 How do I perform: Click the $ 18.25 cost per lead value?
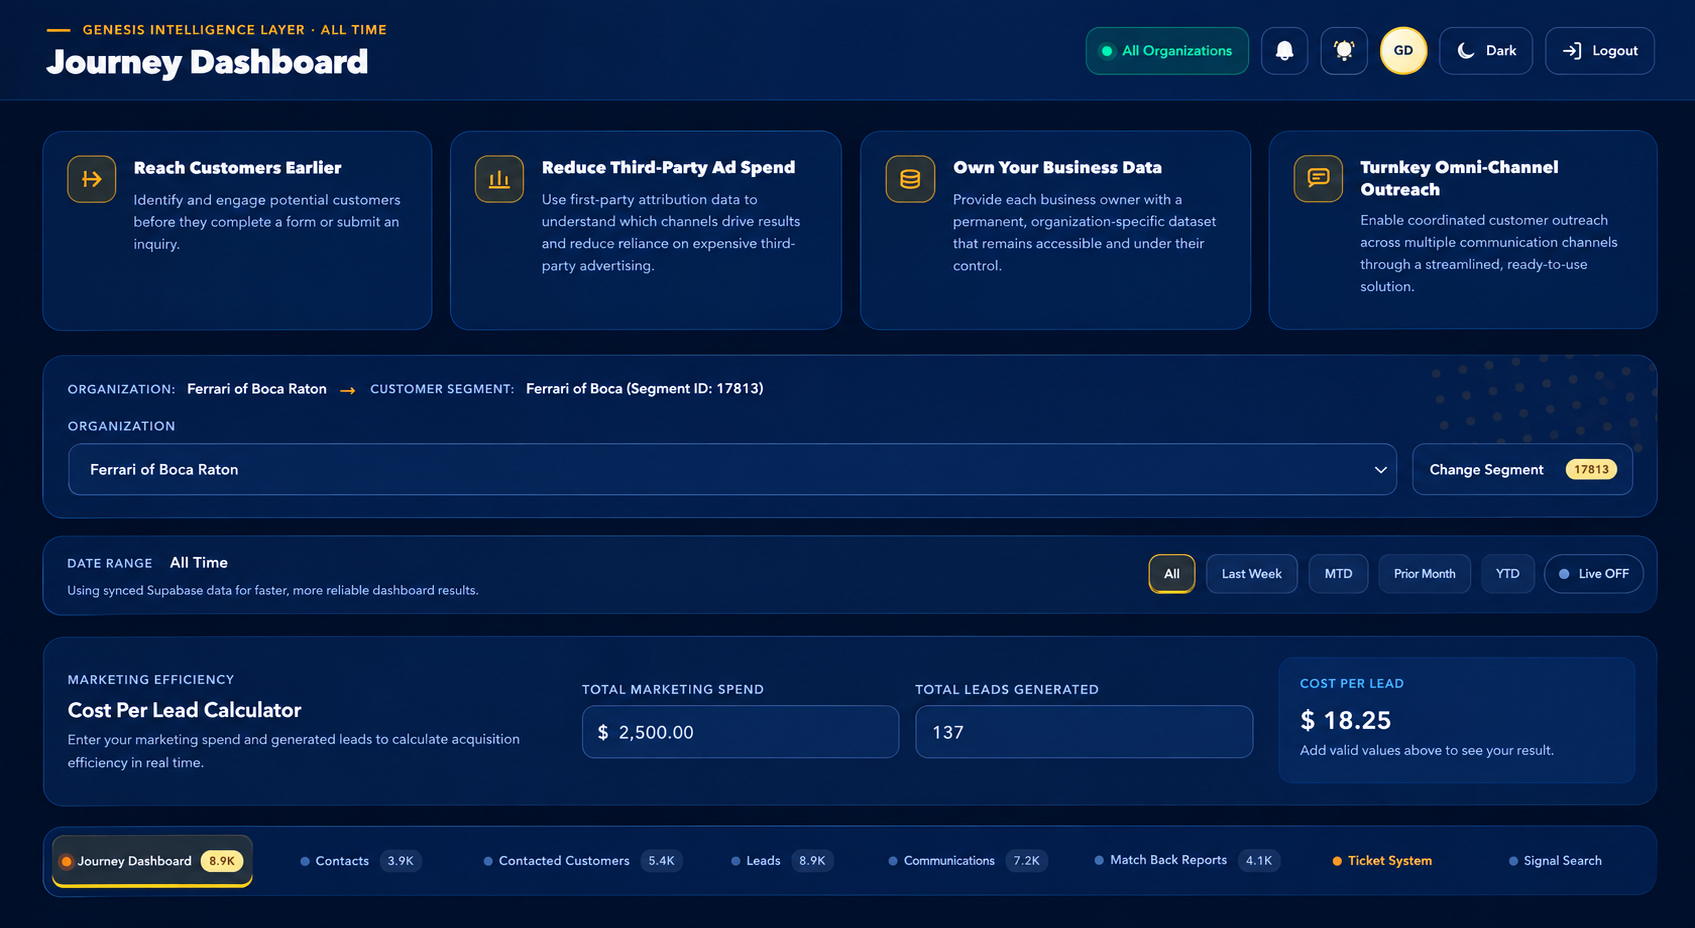click(1345, 720)
